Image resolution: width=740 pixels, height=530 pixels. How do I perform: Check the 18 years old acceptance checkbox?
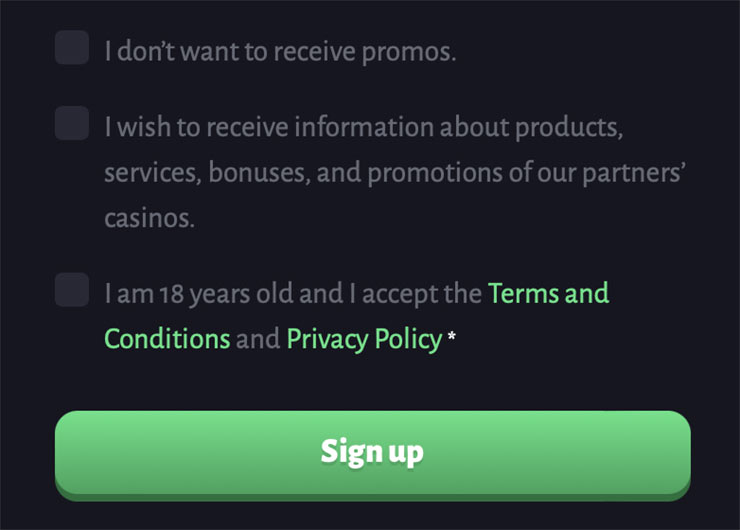tap(72, 289)
